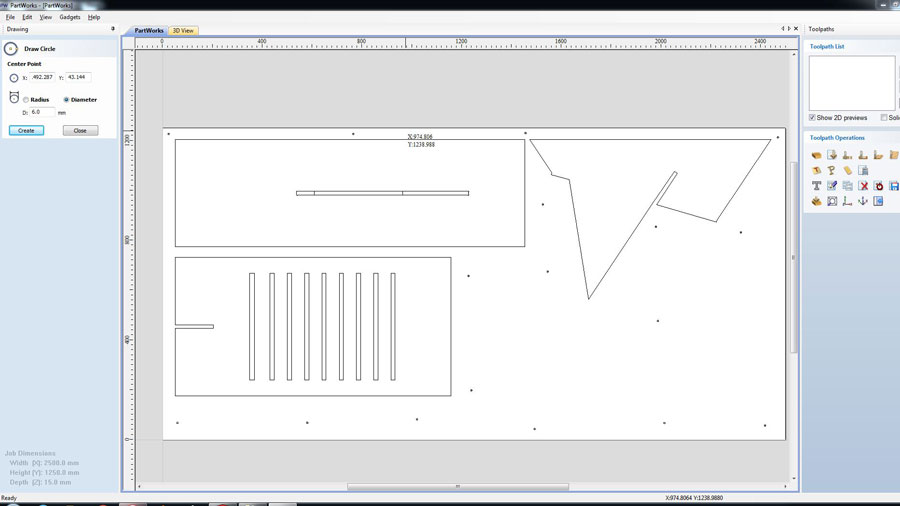This screenshot has width=900, height=506.
Task: Click the square frame with circle icon
Action: pyautogui.click(x=832, y=201)
